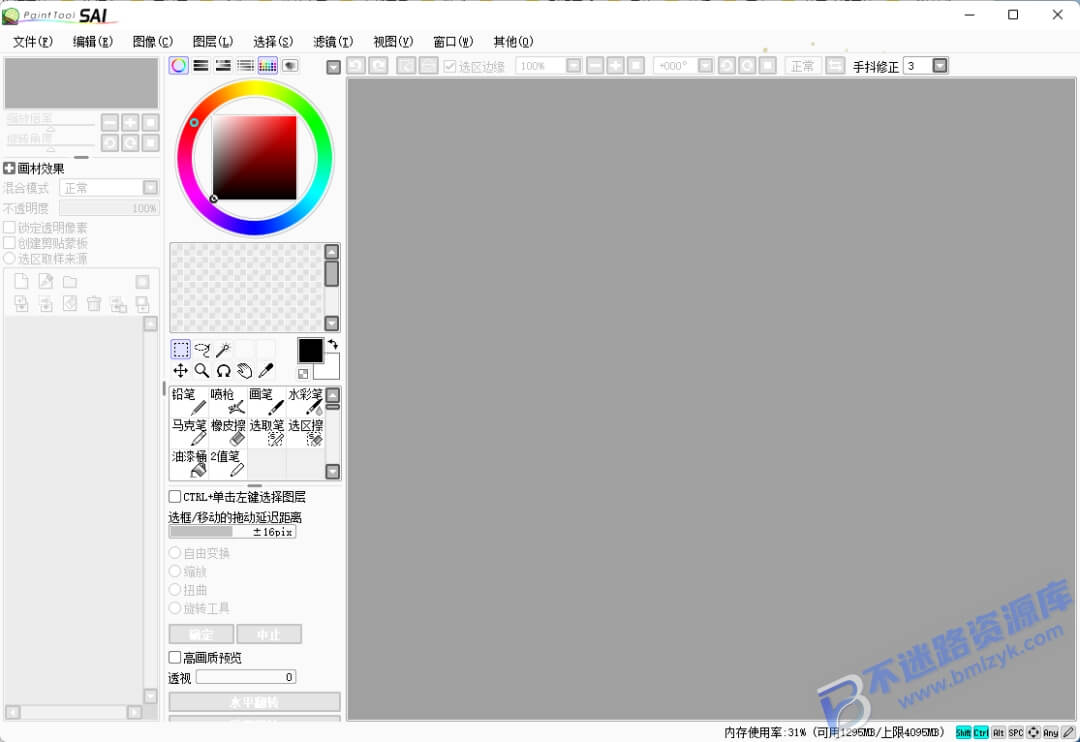Select the lasso tool
Screen dimensions: 1080x742
point(202,349)
